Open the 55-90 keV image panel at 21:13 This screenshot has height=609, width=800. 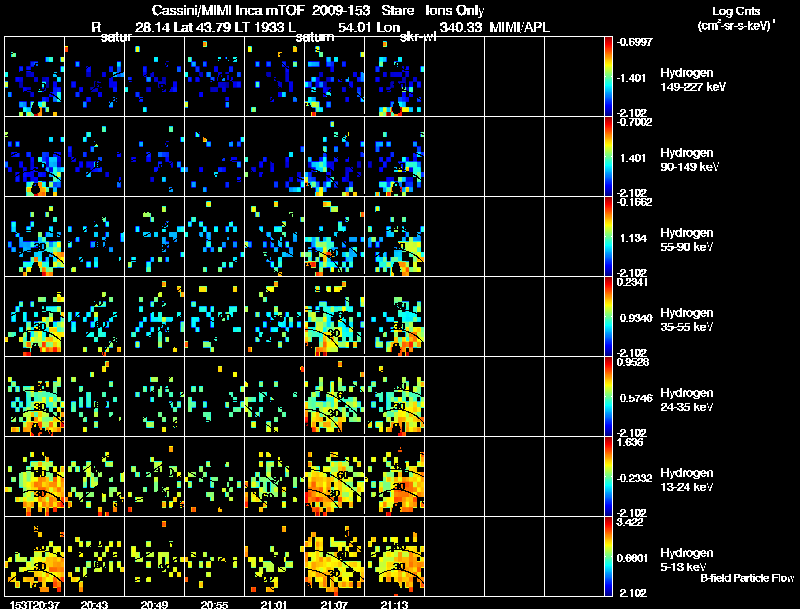coord(395,237)
